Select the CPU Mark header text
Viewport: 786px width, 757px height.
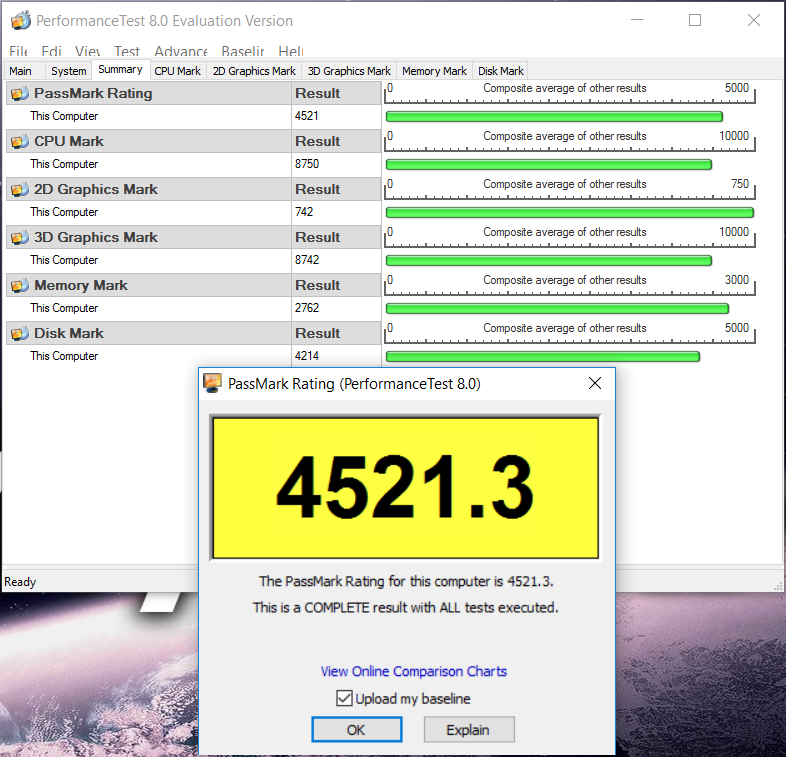69,141
